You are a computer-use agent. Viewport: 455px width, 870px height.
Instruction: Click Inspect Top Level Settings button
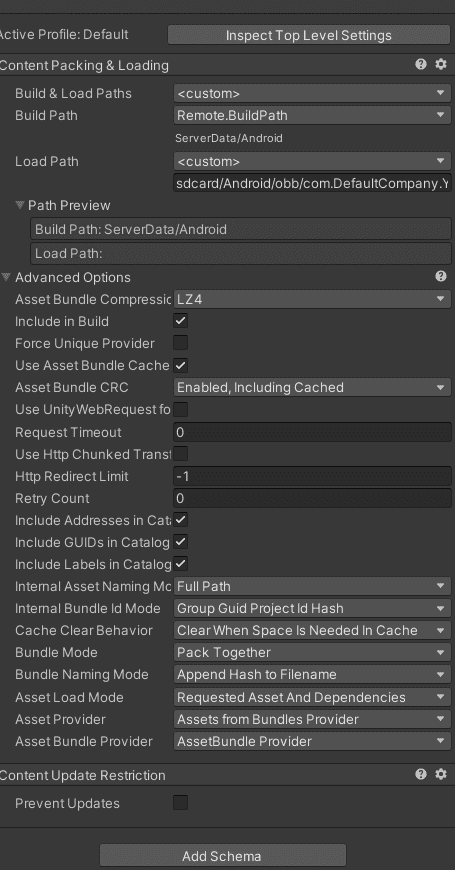click(309, 35)
